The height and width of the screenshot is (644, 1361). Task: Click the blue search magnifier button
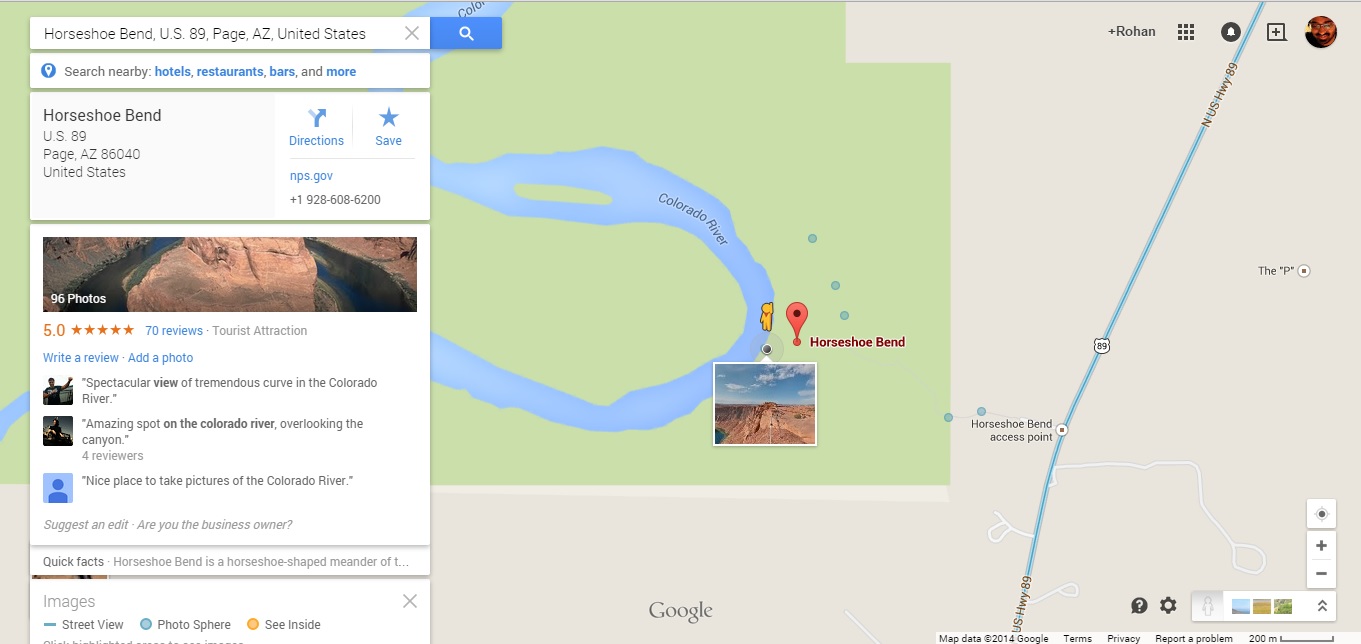(x=466, y=33)
